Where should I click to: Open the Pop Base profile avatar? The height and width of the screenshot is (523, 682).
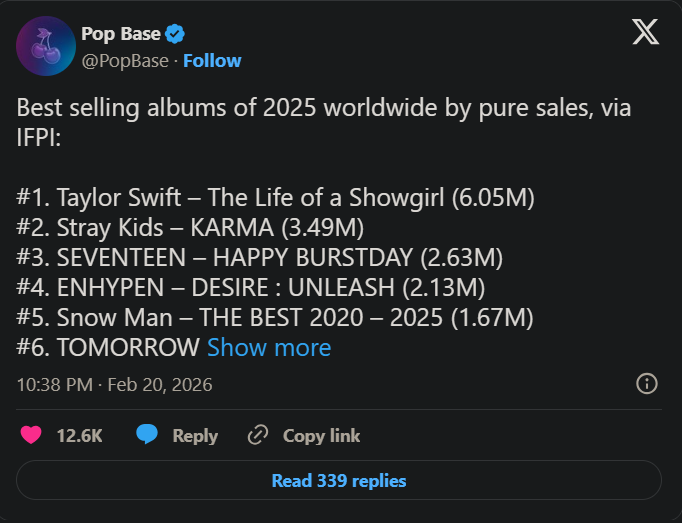coord(46,46)
